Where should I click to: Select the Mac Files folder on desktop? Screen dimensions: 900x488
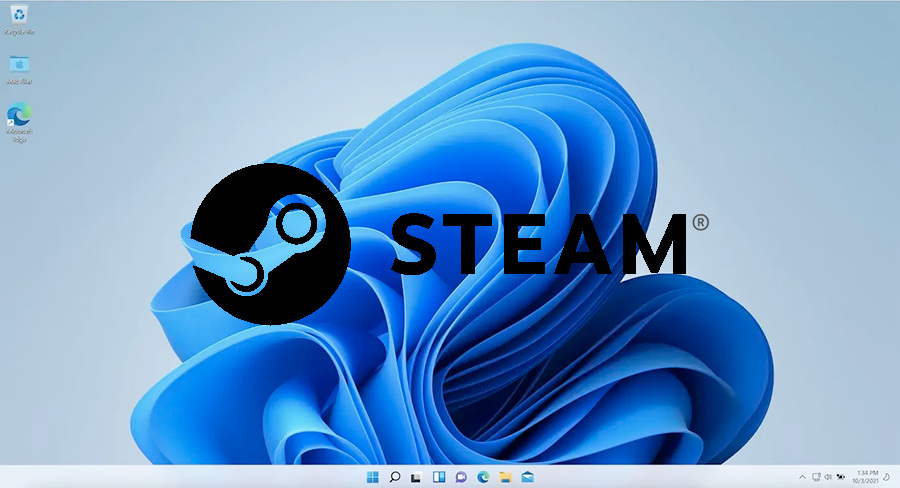[x=19, y=69]
